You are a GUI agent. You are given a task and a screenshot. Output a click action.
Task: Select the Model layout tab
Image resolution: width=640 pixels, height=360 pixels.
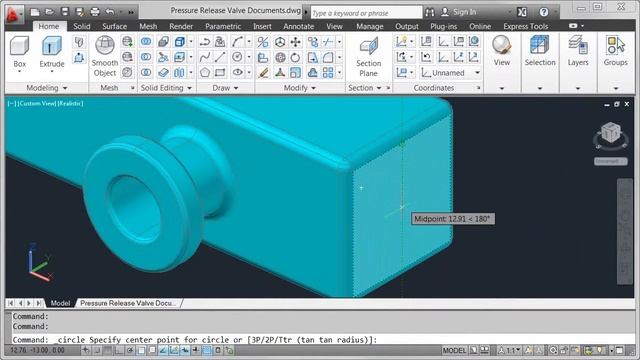click(x=60, y=303)
